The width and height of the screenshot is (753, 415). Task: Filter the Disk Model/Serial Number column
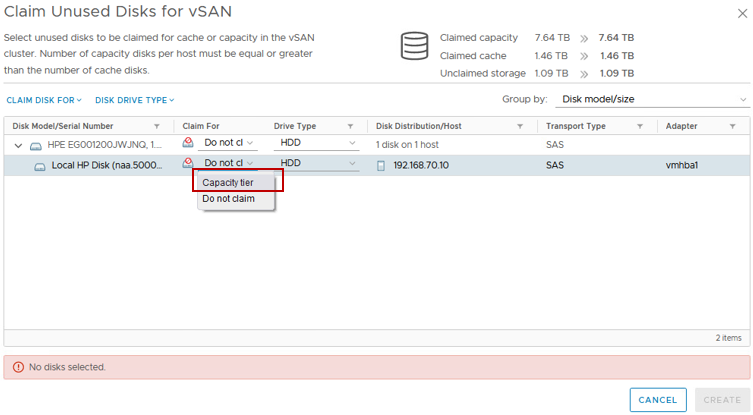tap(157, 126)
